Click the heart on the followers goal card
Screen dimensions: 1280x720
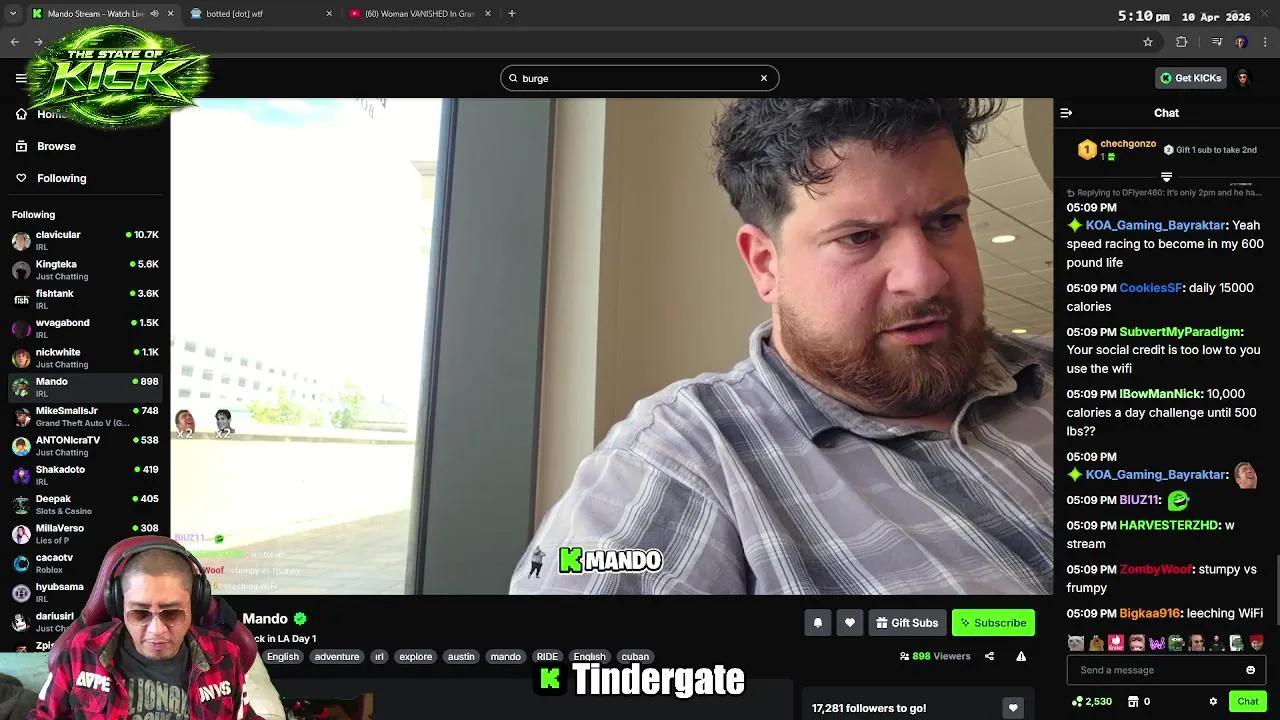tap(1013, 708)
